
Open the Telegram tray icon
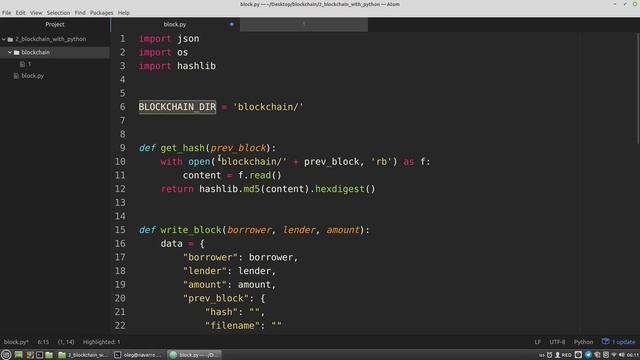click(x=588, y=355)
